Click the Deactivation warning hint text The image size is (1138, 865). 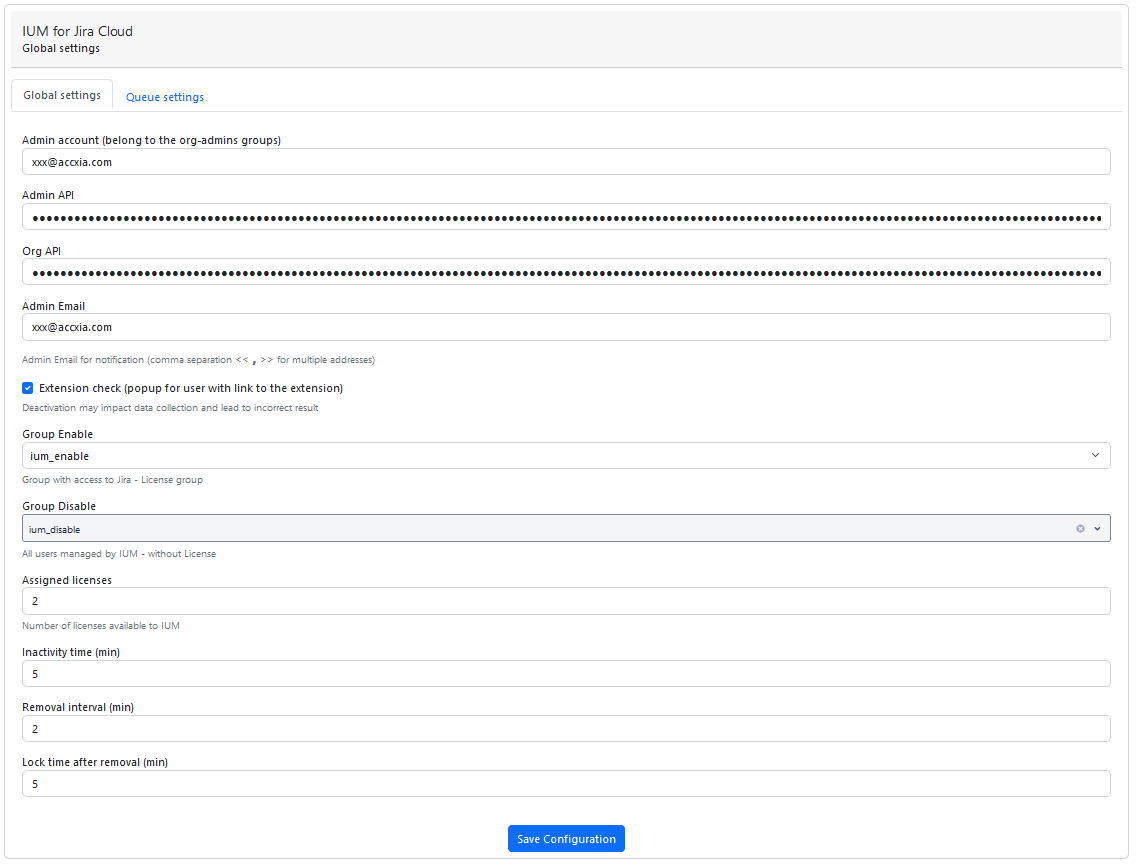tap(170, 408)
